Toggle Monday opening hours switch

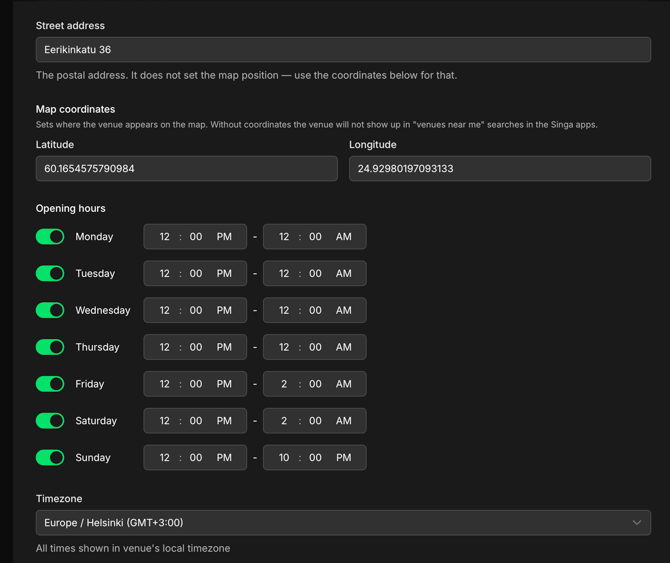(50, 237)
